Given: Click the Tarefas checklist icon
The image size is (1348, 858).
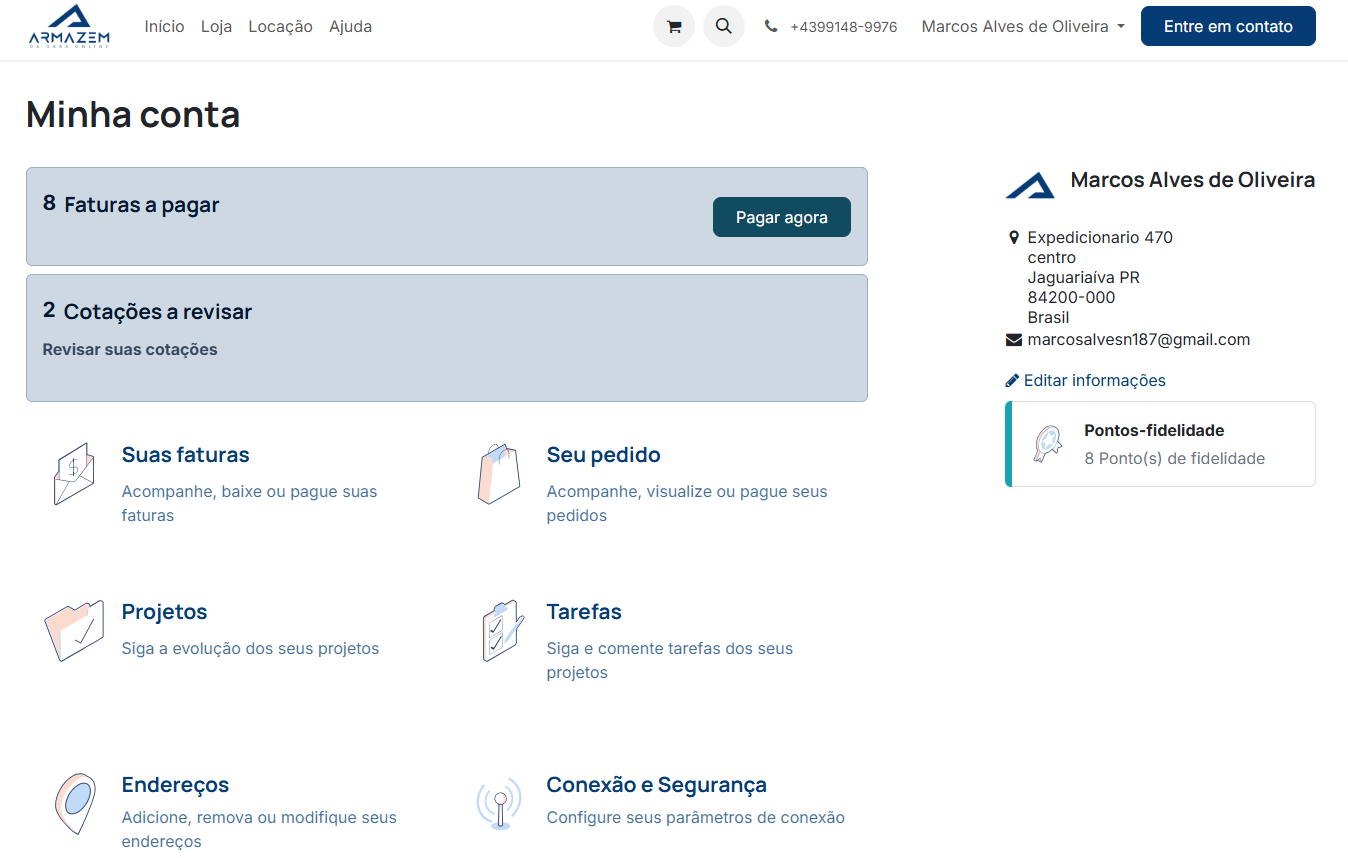Looking at the screenshot, I should click(x=499, y=630).
